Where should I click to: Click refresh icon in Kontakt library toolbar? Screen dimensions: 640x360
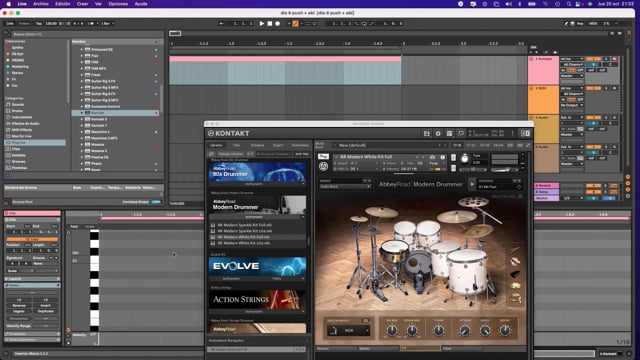[211, 154]
